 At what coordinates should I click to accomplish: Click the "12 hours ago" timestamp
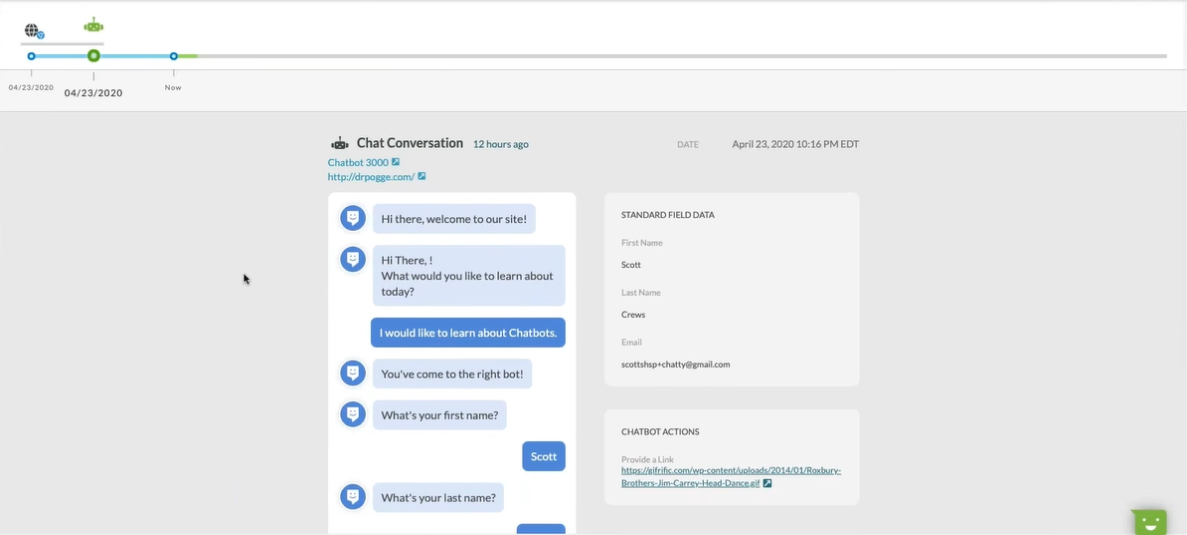pos(500,144)
